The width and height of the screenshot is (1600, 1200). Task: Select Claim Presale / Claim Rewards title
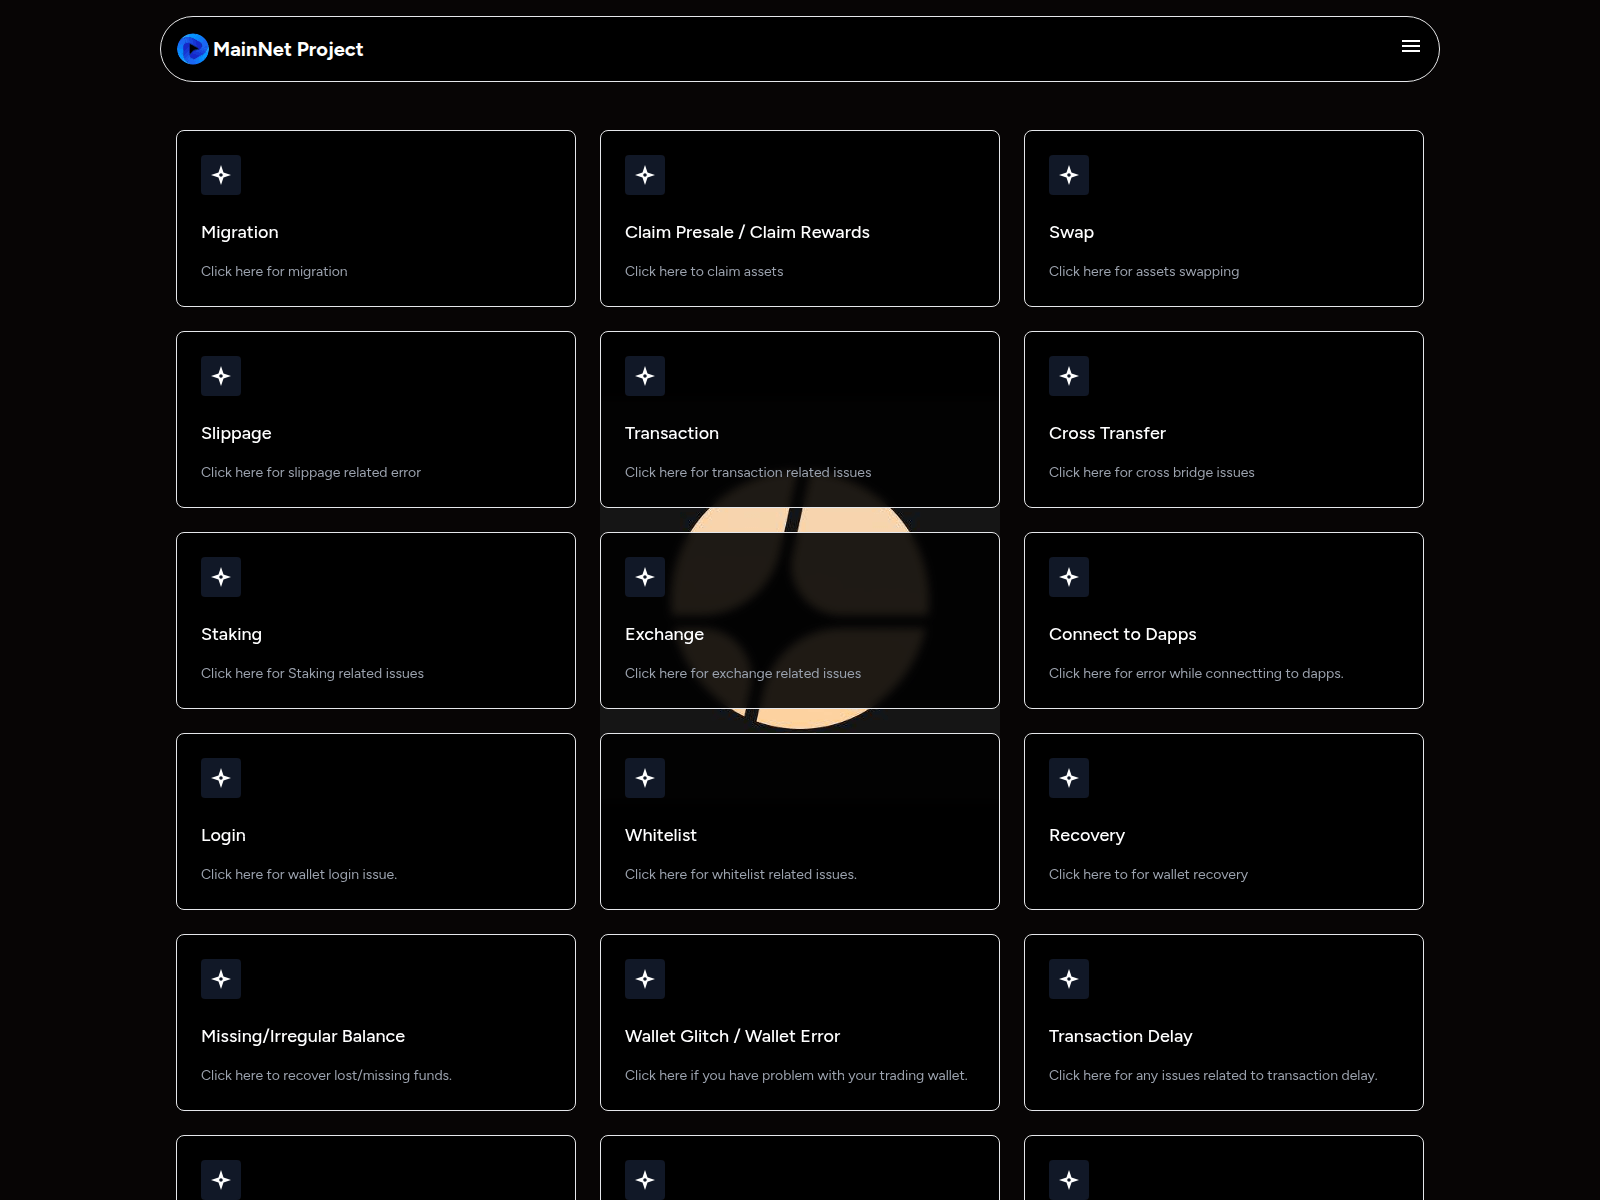coord(747,232)
